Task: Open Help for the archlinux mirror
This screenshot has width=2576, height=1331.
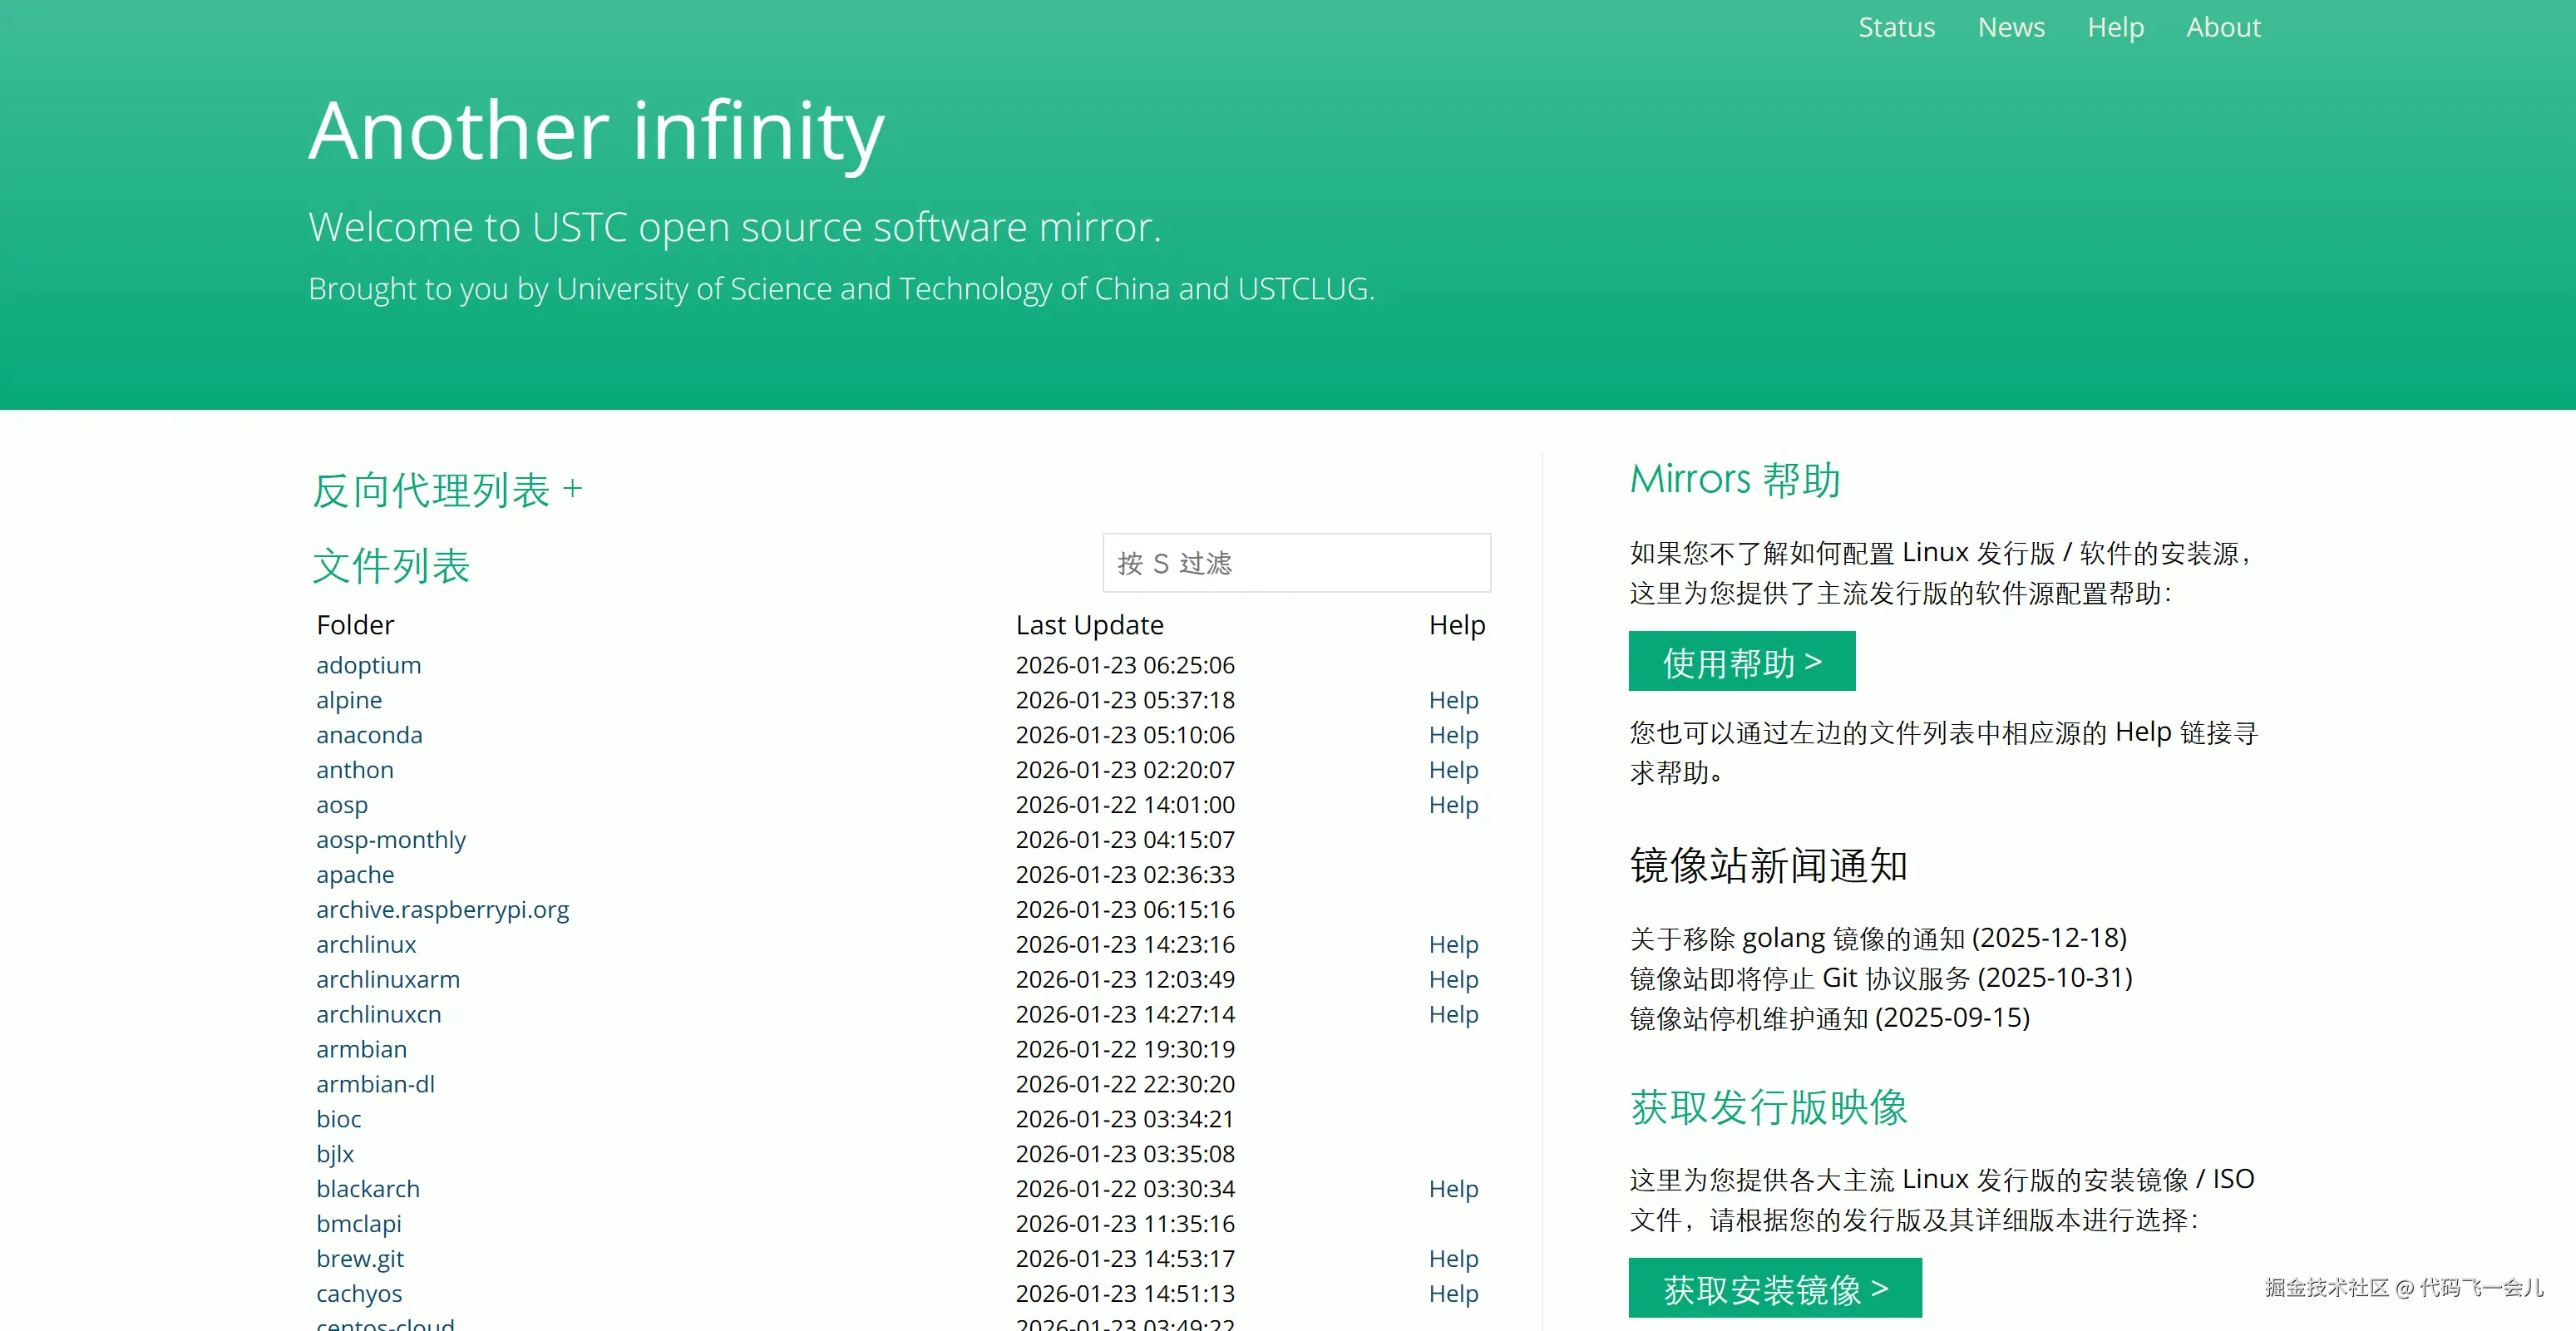Action: point(1452,944)
